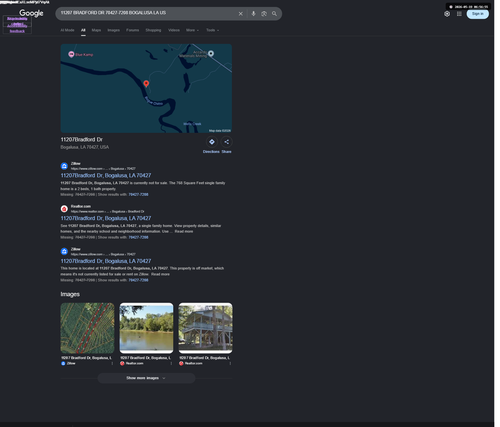
Task: Switch to the Images tab
Action: (113, 30)
